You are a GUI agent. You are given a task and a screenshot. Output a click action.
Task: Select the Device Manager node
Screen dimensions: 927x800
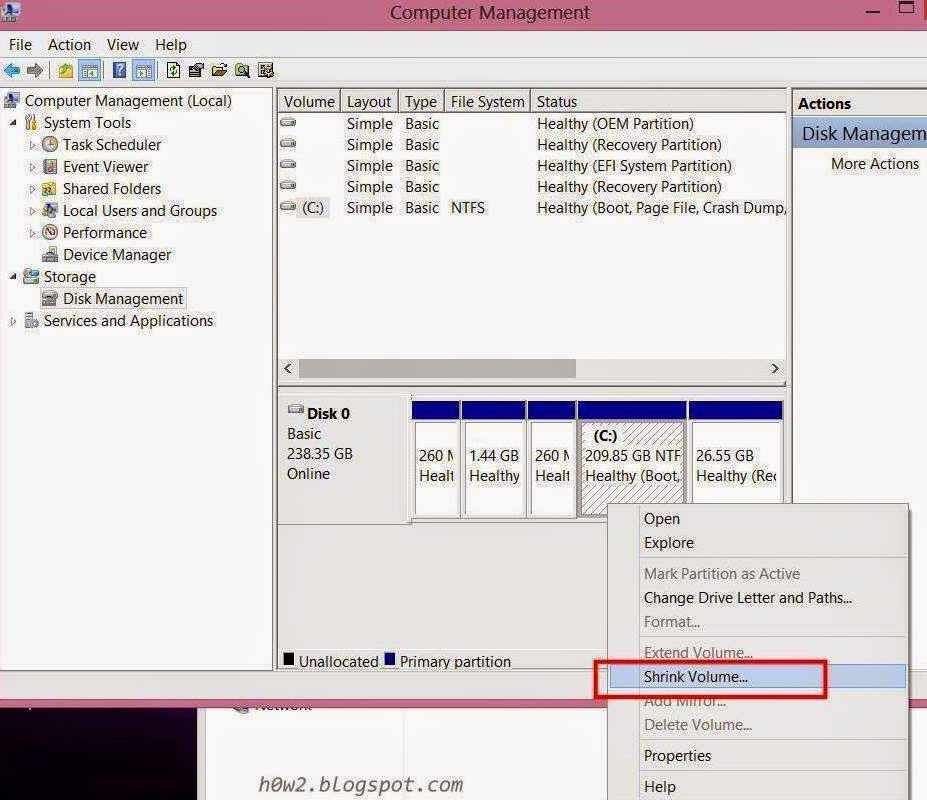[x=116, y=254]
